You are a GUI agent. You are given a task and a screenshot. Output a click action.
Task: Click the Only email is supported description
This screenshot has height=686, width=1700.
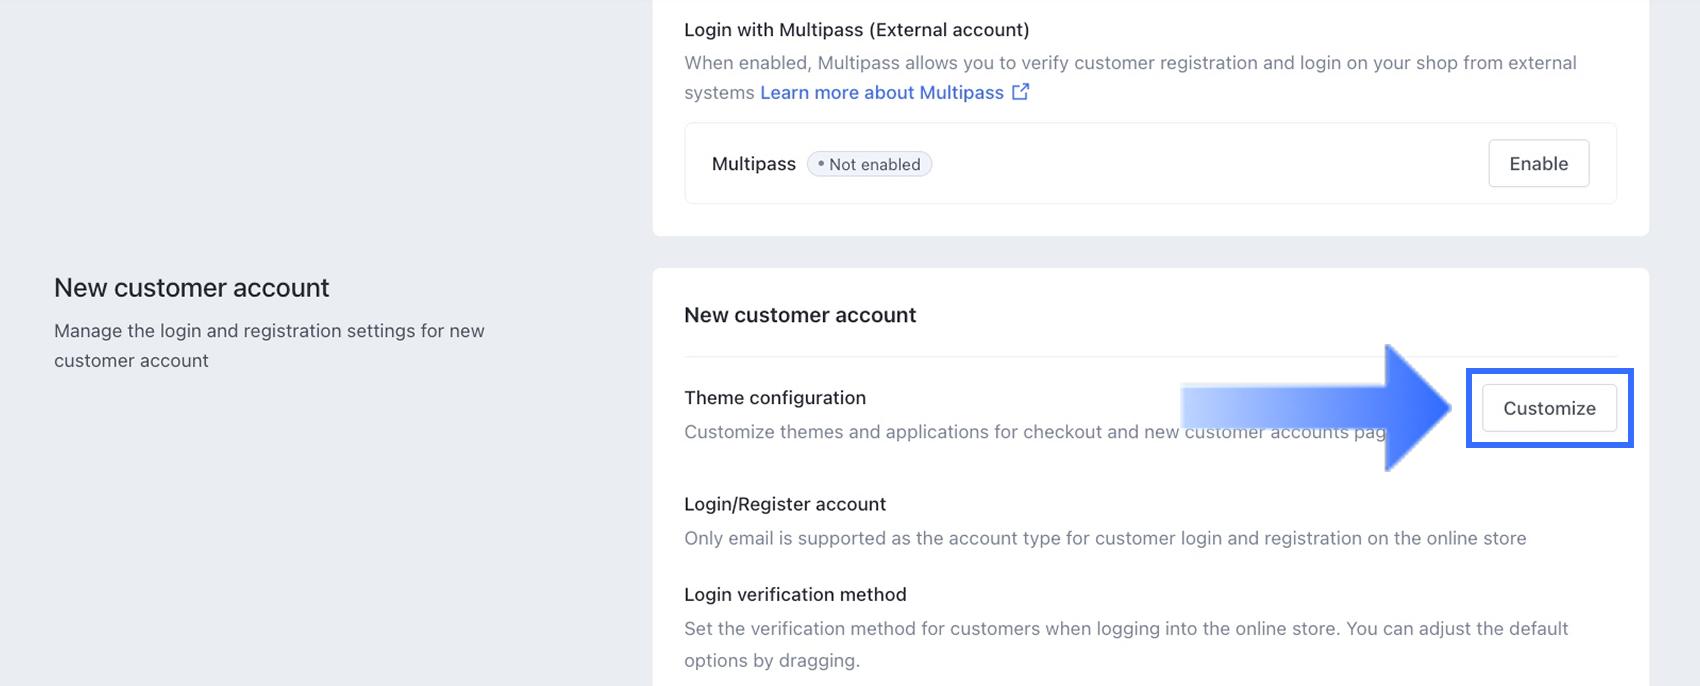[1105, 538]
